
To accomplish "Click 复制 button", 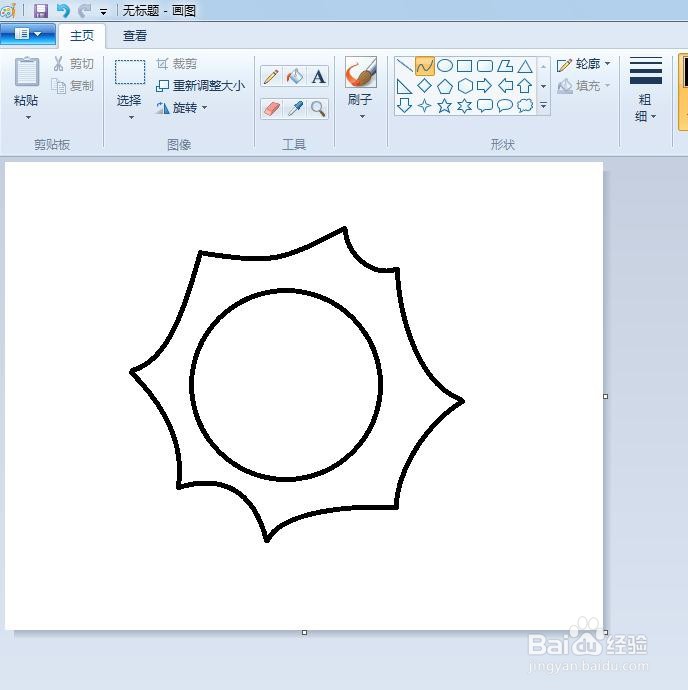I will coord(73,85).
